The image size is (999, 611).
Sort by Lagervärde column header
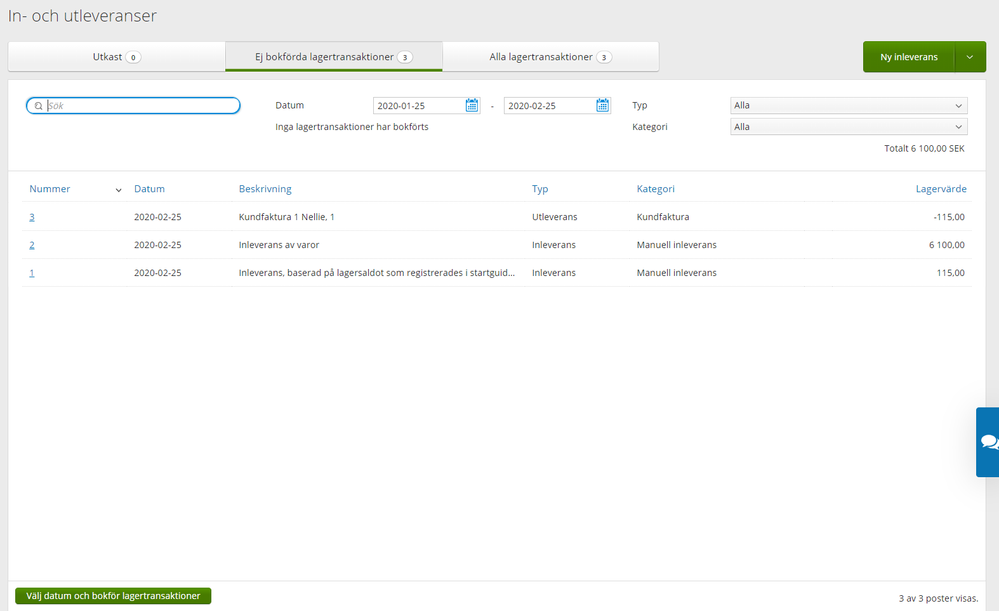pyautogui.click(x=940, y=189)
